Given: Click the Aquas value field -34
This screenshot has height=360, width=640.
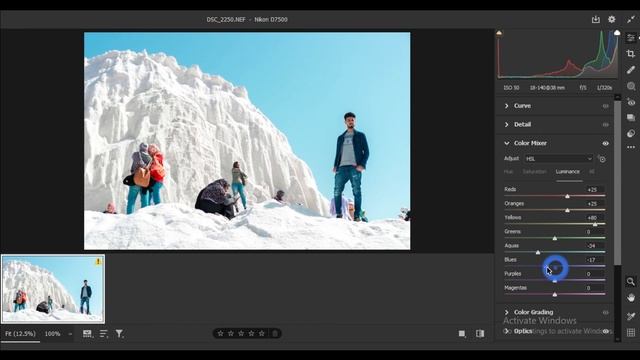Looking at the screenshot, I should pos(592,246).
